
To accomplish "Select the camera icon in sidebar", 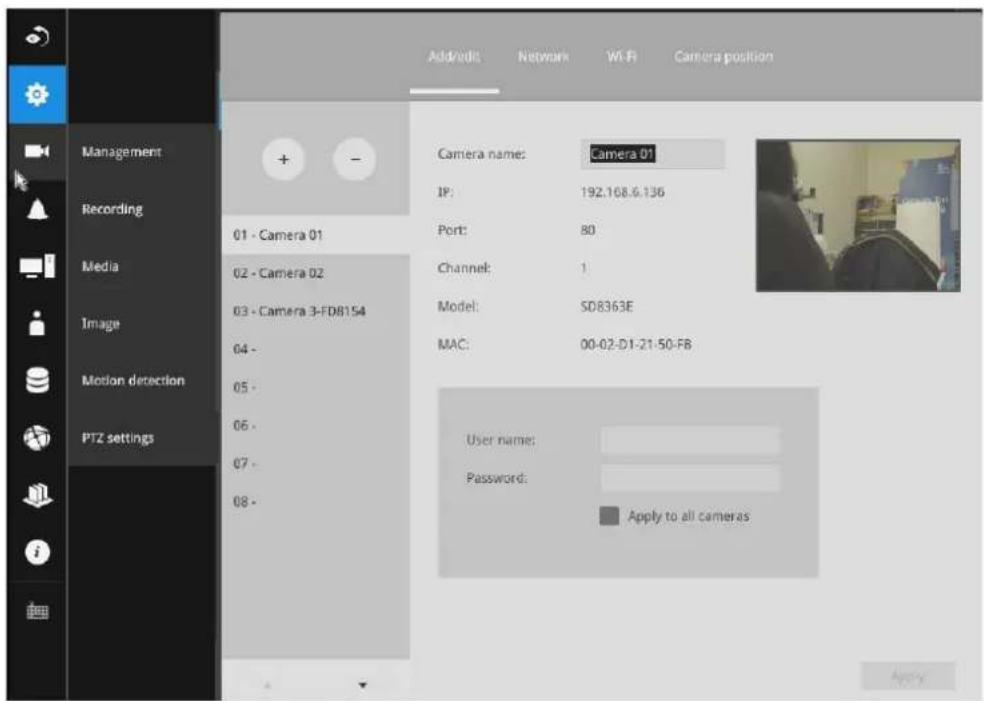I will (37, 151).
